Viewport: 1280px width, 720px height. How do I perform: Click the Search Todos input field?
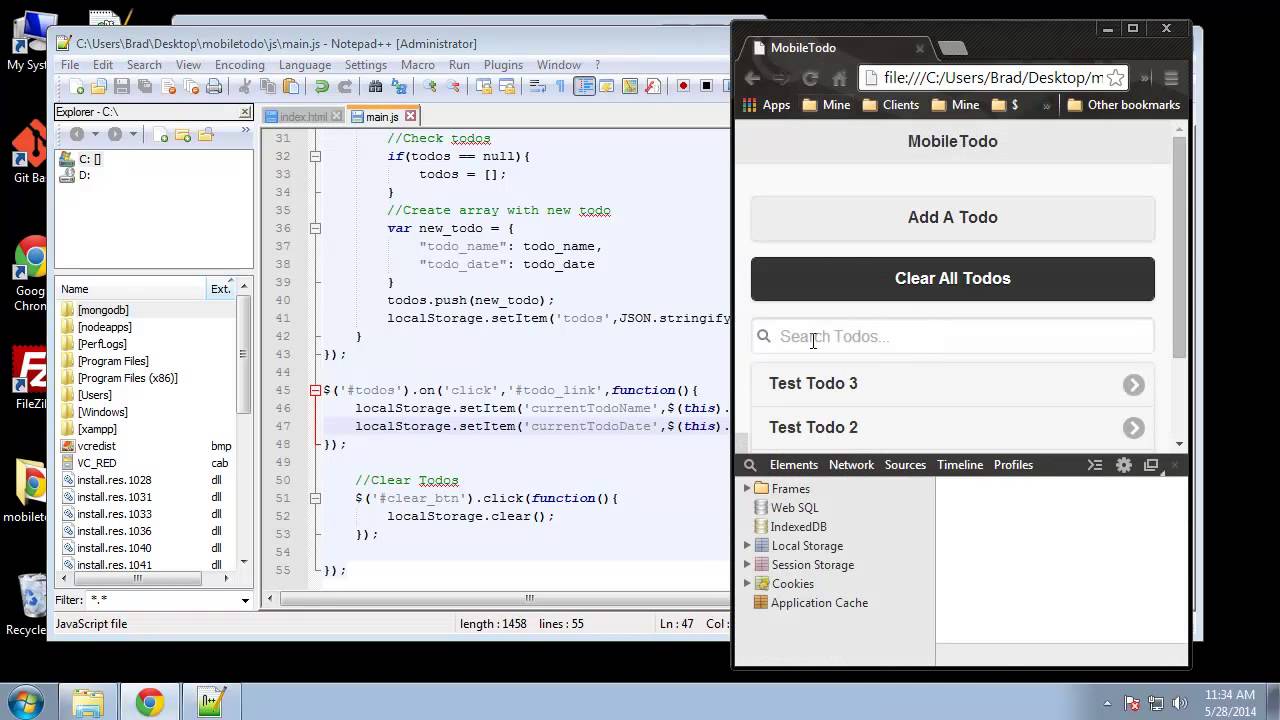953,337
